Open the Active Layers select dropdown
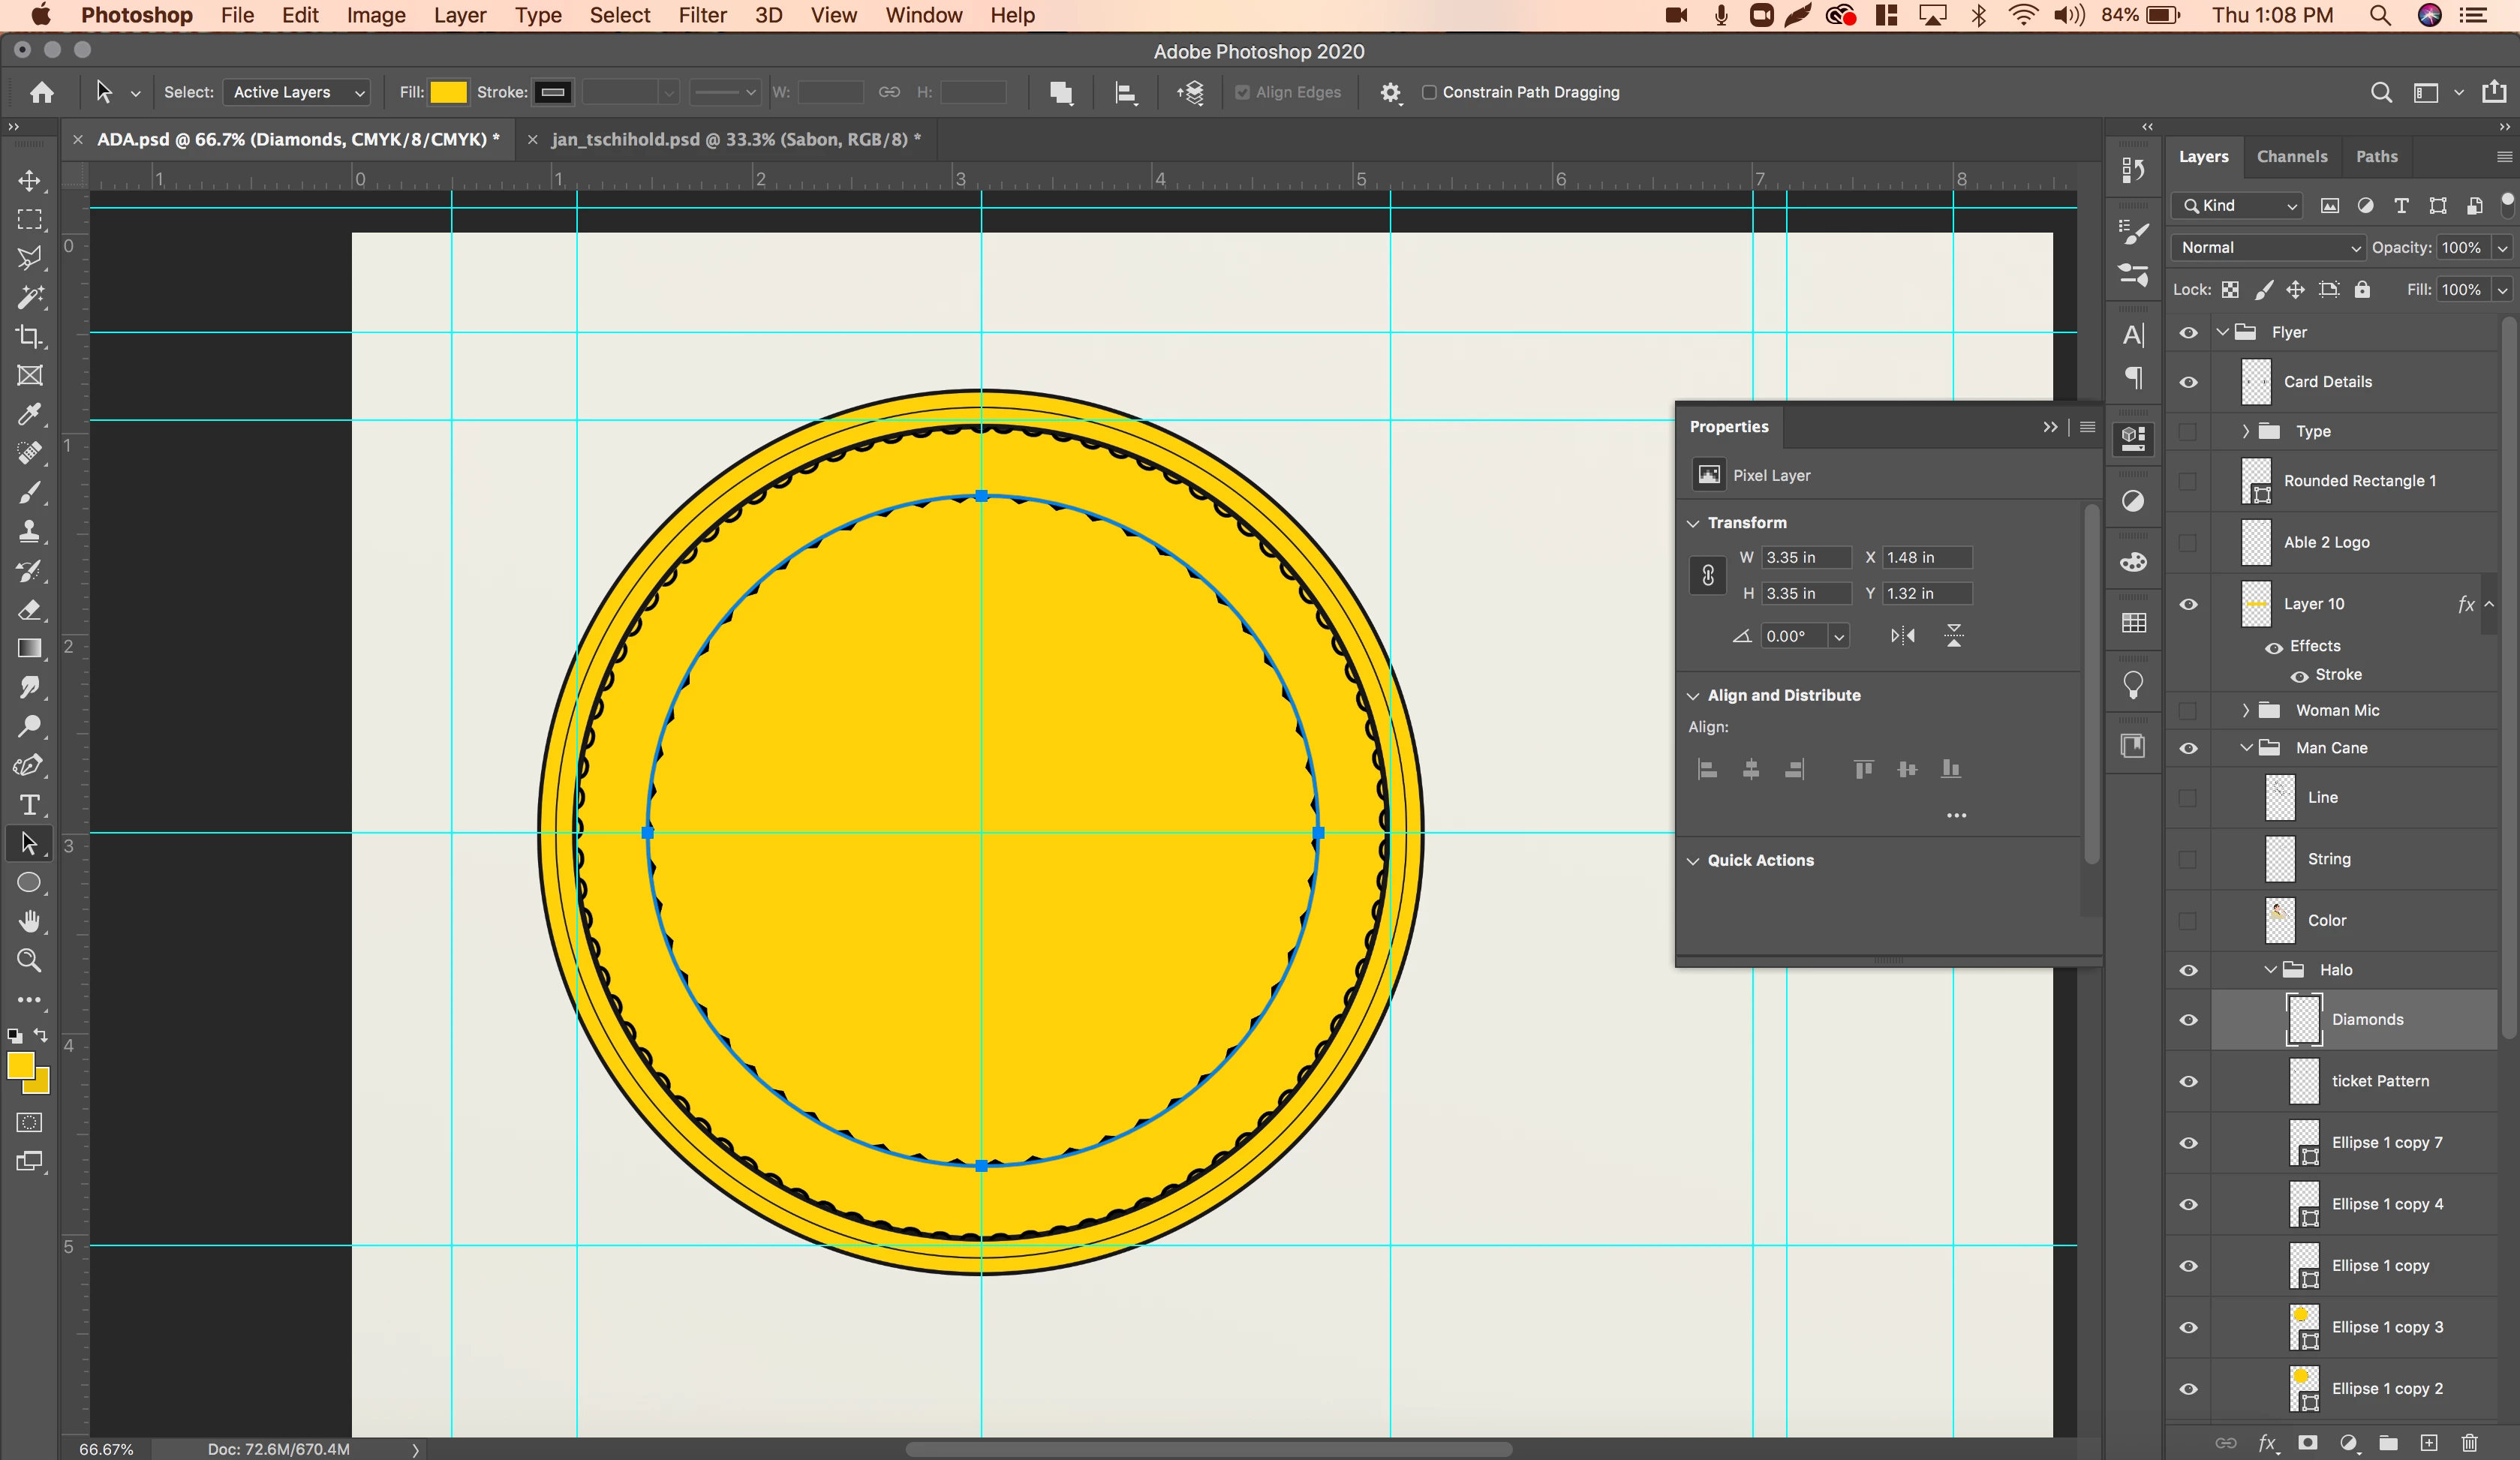This screenshot has width=2520, height=1460. pyautogui.click(x=296, y=92)
